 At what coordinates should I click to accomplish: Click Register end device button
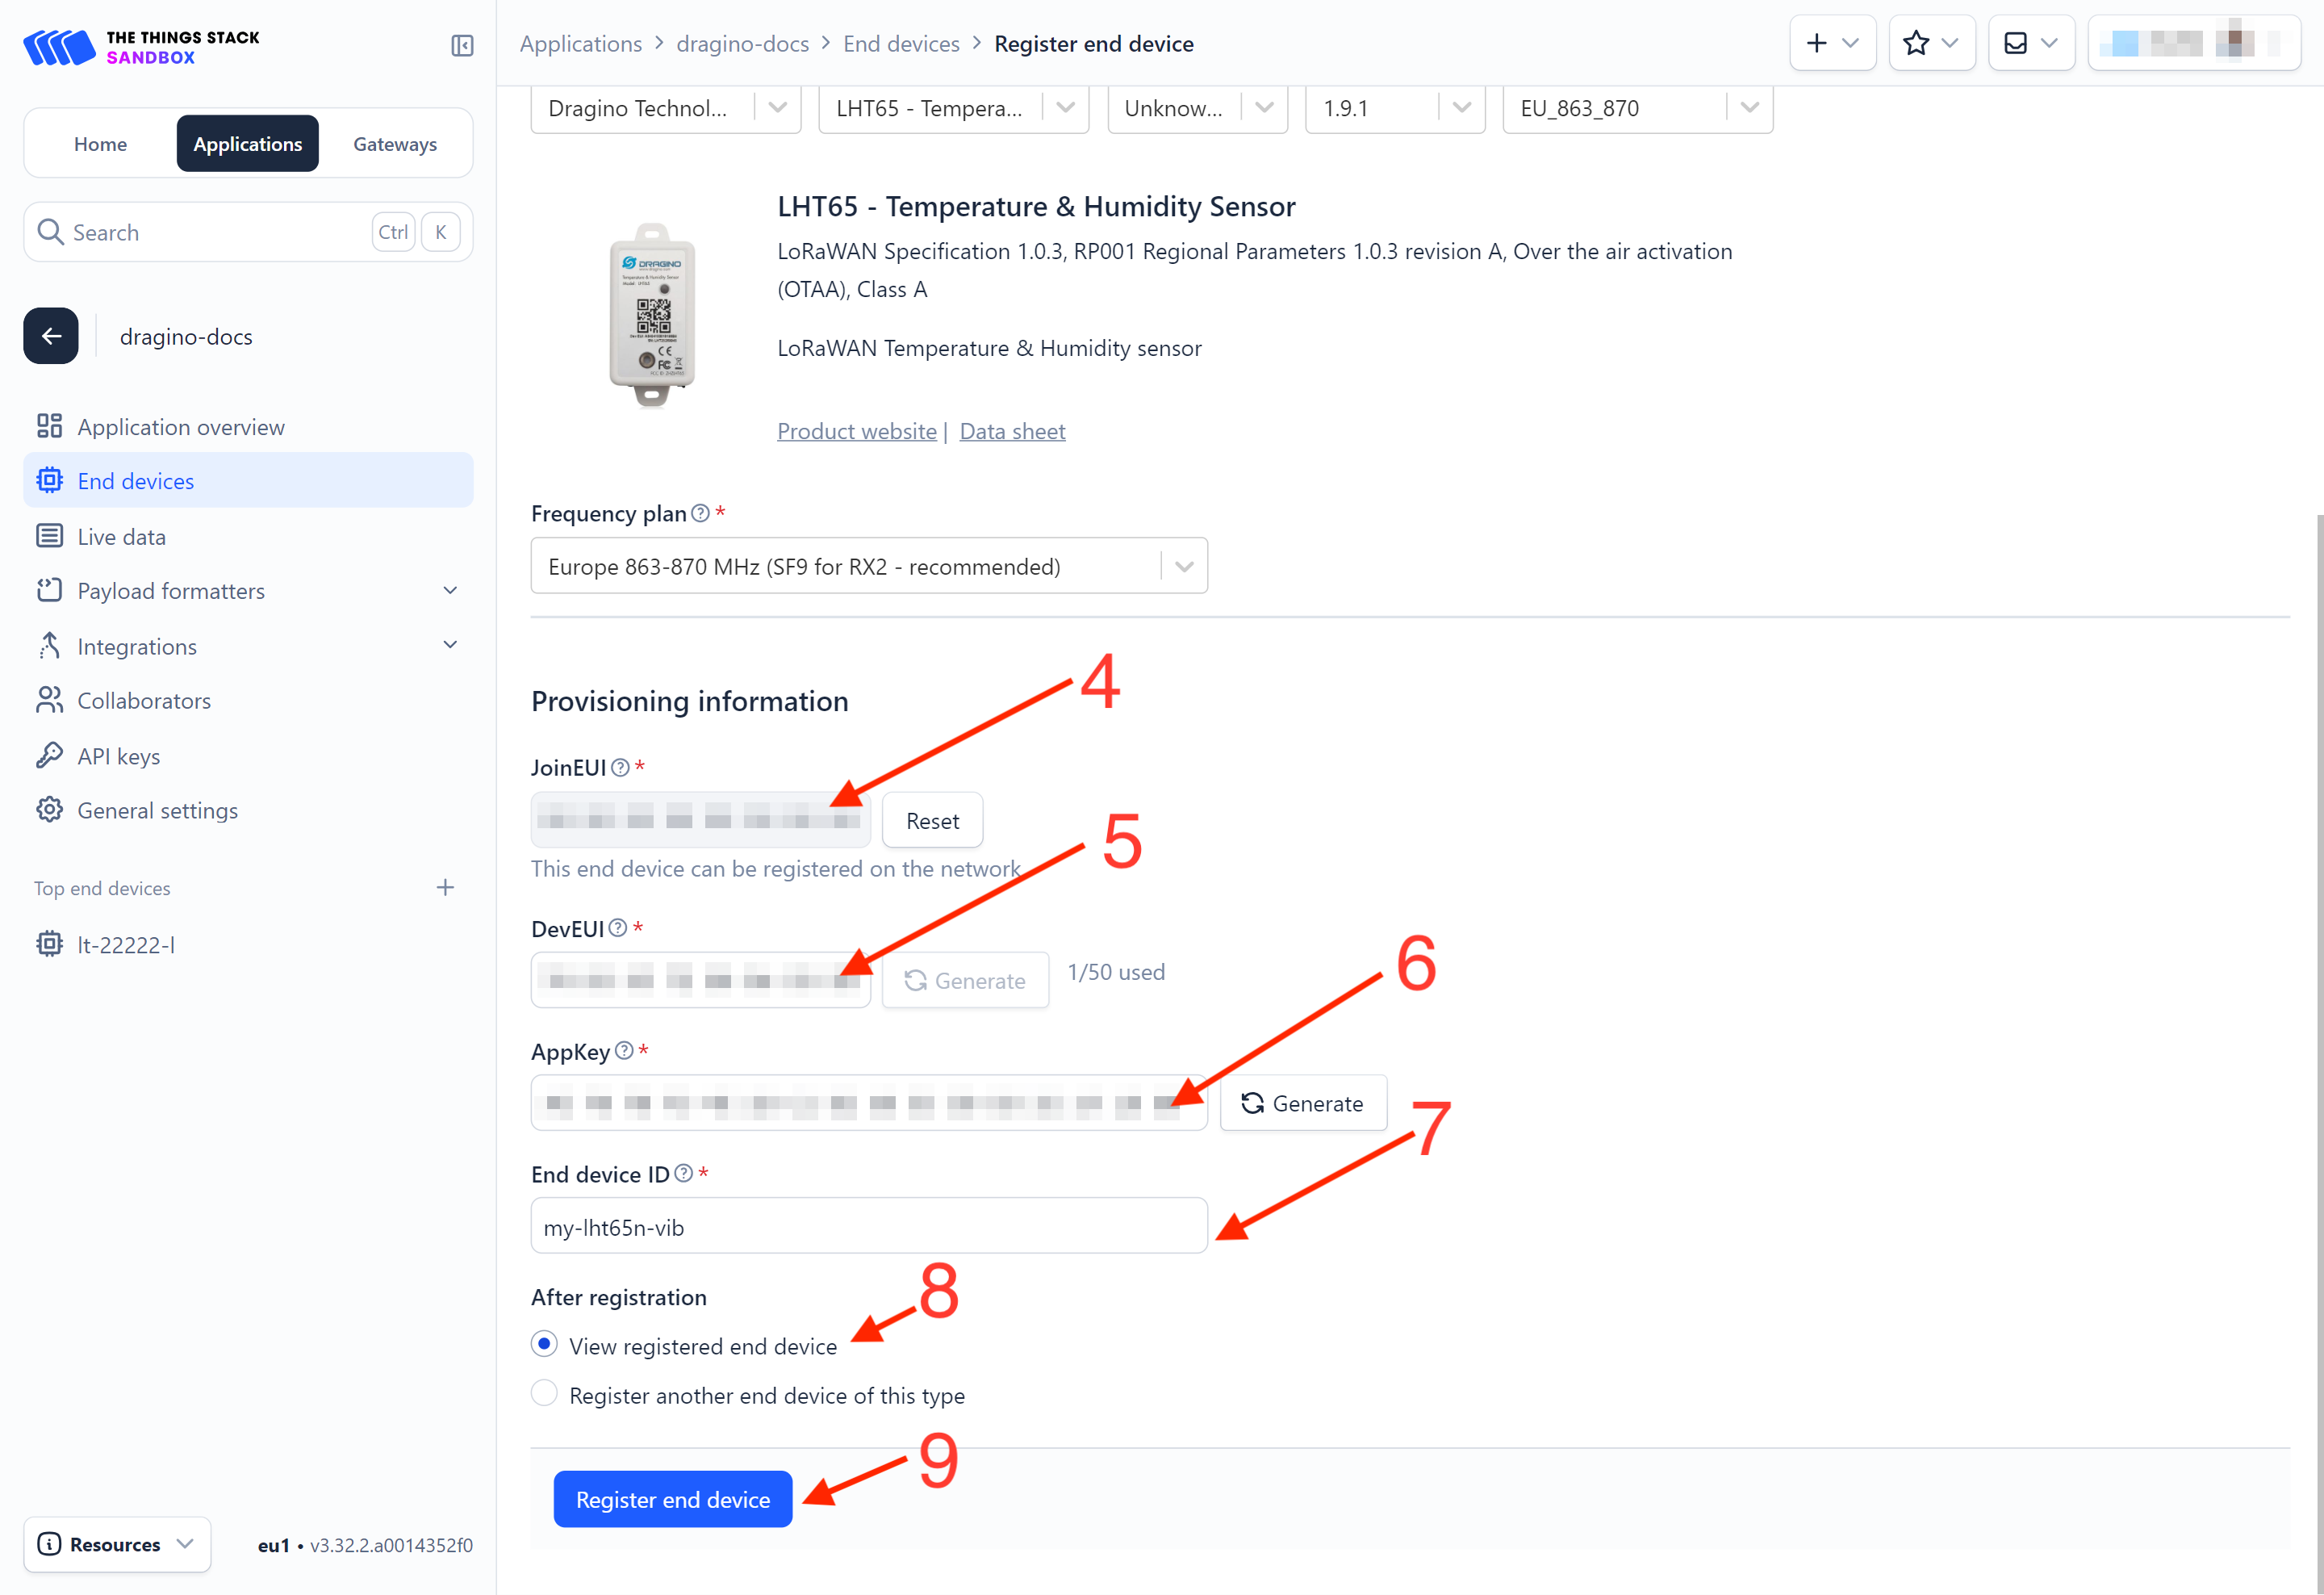pyautogui.click(x=673, y=1499)
